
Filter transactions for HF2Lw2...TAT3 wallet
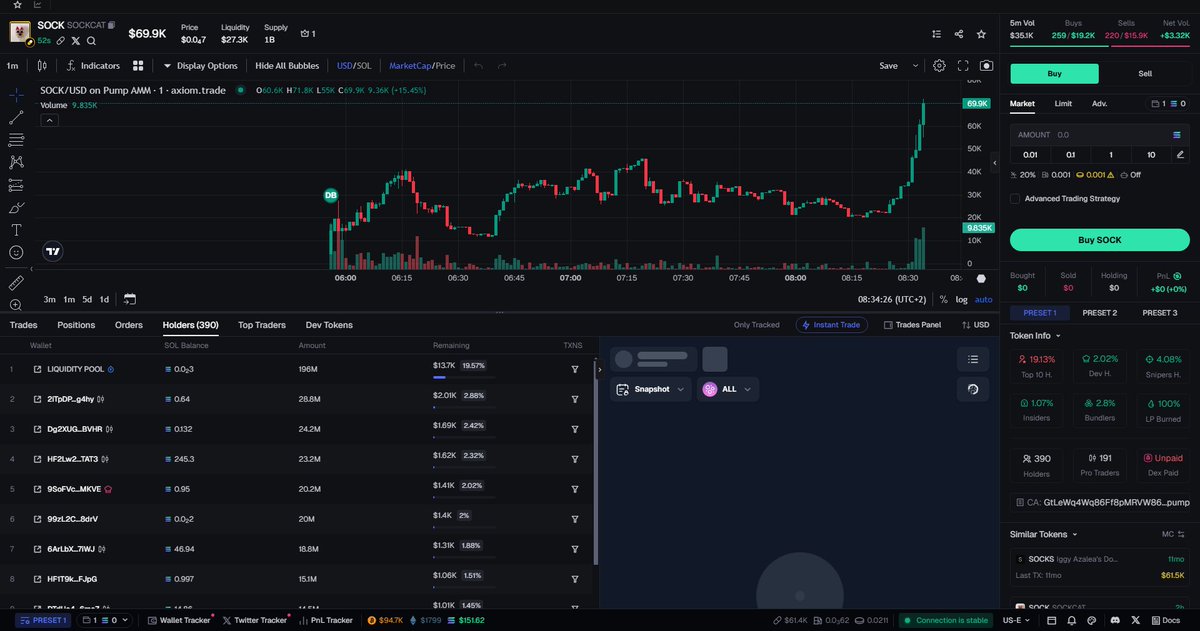point(575,459)
